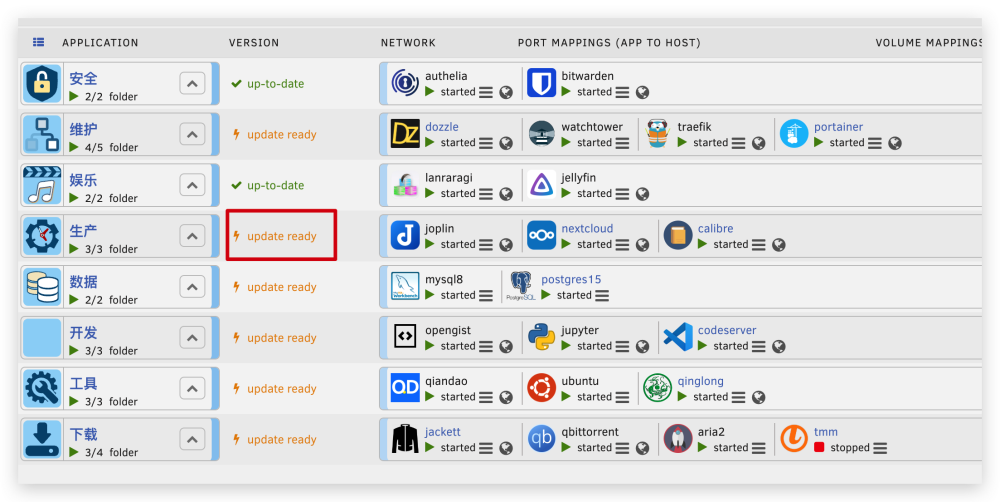Screen dimensions: 1000x502
Task: Open the qinglong link
Action: 700,381
